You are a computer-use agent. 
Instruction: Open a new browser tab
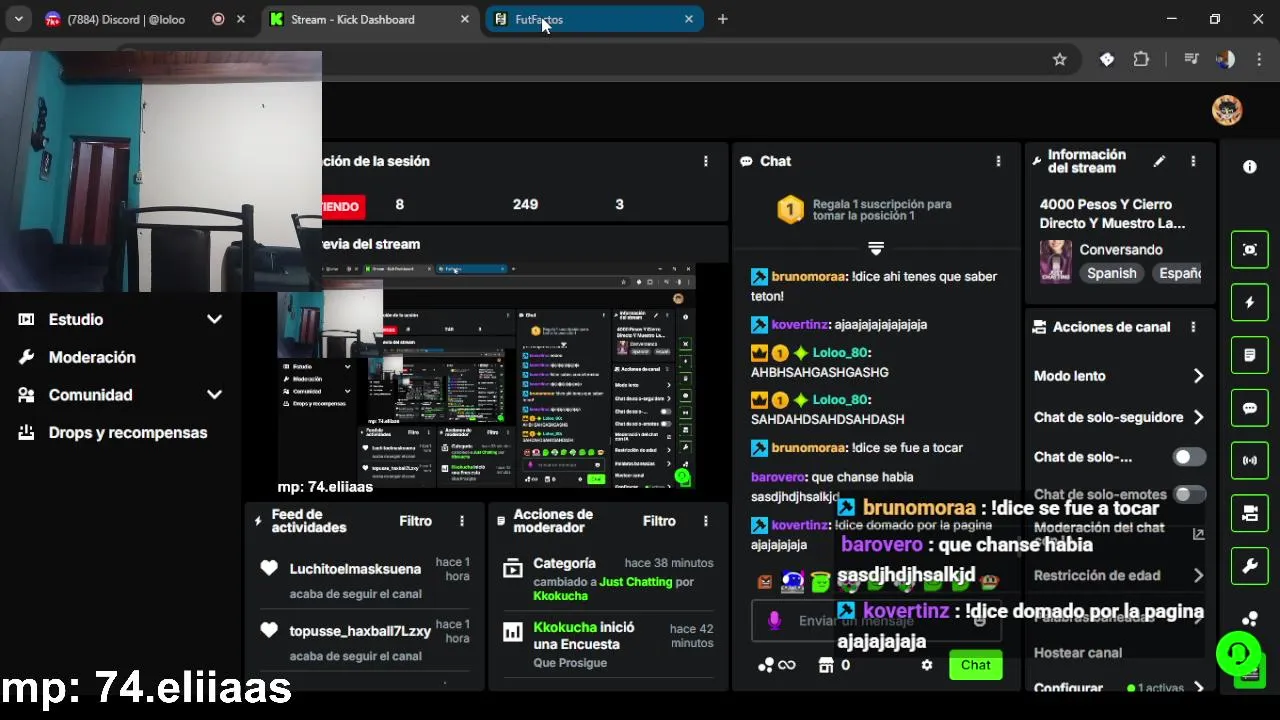(x=723, y=19)
